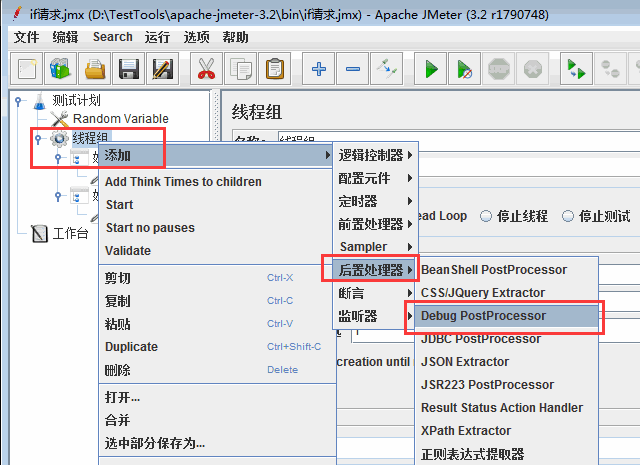Click the Expand All plus icon
The image size is (640, 465).
coord(319,69)
